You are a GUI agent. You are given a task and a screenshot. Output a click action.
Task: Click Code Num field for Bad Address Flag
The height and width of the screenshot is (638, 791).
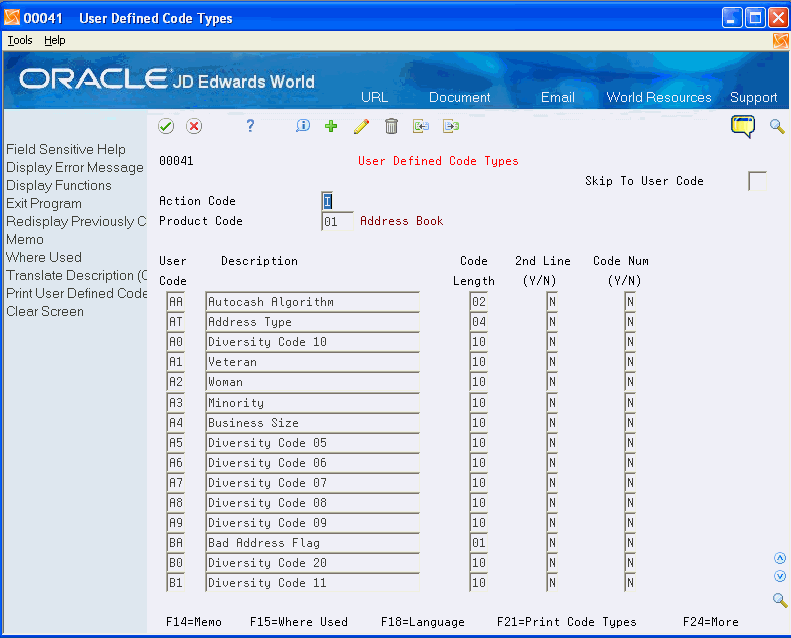[x=630, y=543]
